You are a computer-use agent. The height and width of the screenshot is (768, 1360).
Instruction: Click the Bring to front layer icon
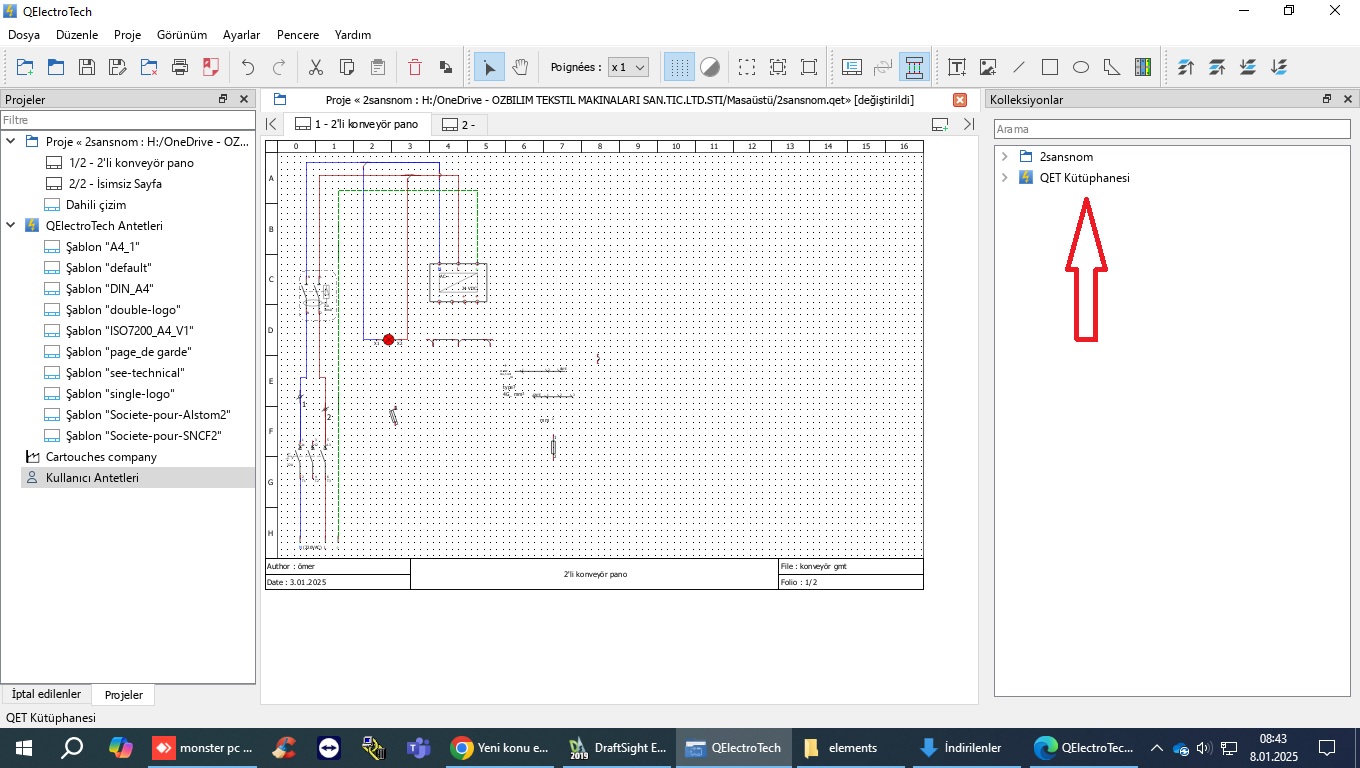point(1186,68)
